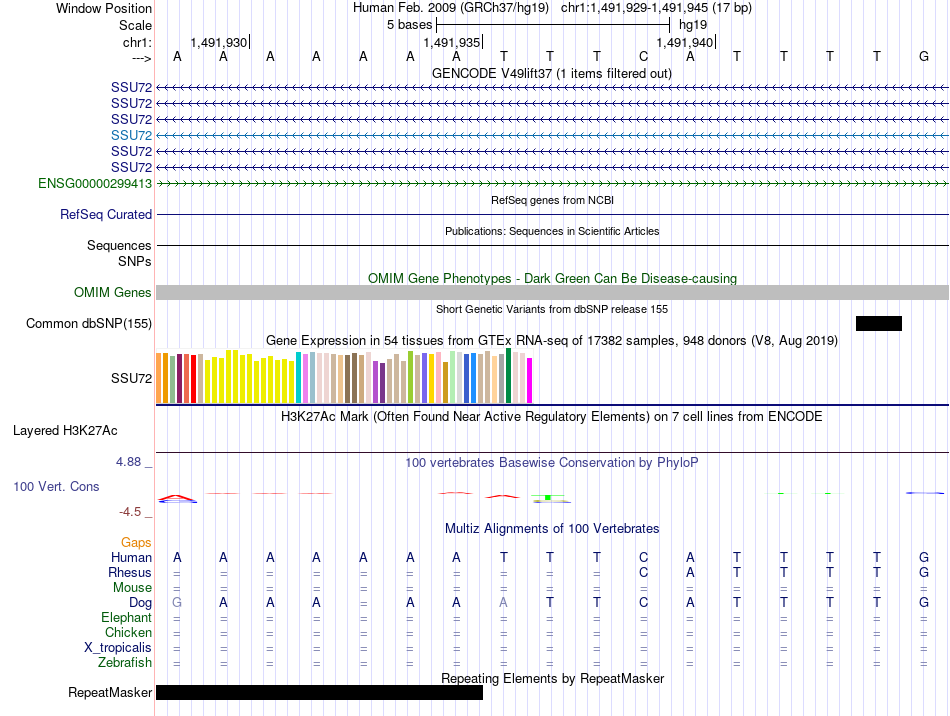Open the Layered H3K27Ac track label
Viewport: 950px width, 716px height.
(x=65, y=432)
